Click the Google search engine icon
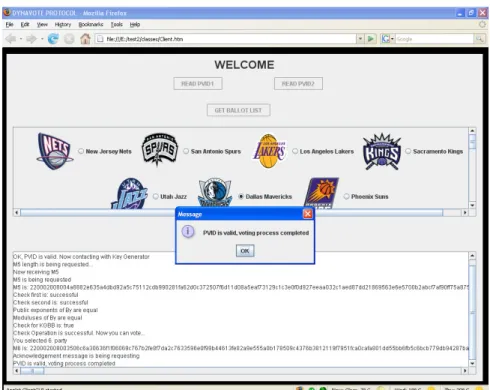490x390 pixels. coord(385,39)
